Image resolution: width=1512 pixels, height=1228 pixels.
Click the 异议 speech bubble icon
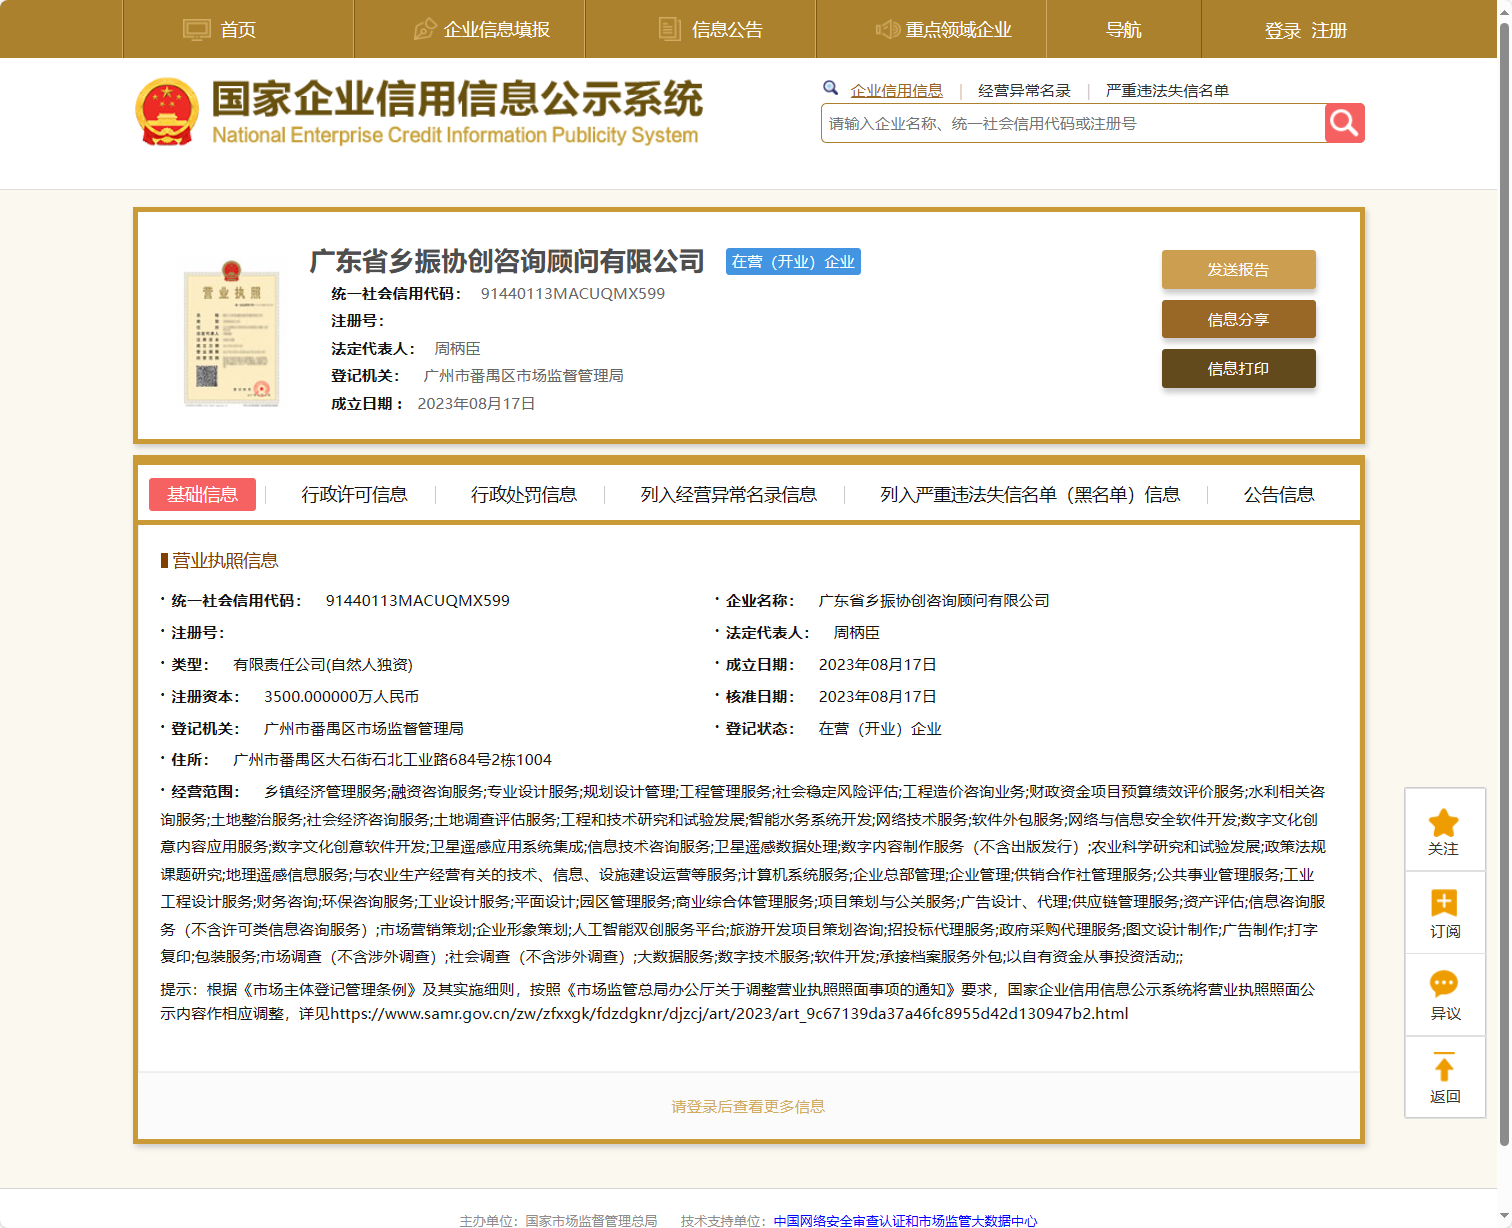(x=1444, y=985)
